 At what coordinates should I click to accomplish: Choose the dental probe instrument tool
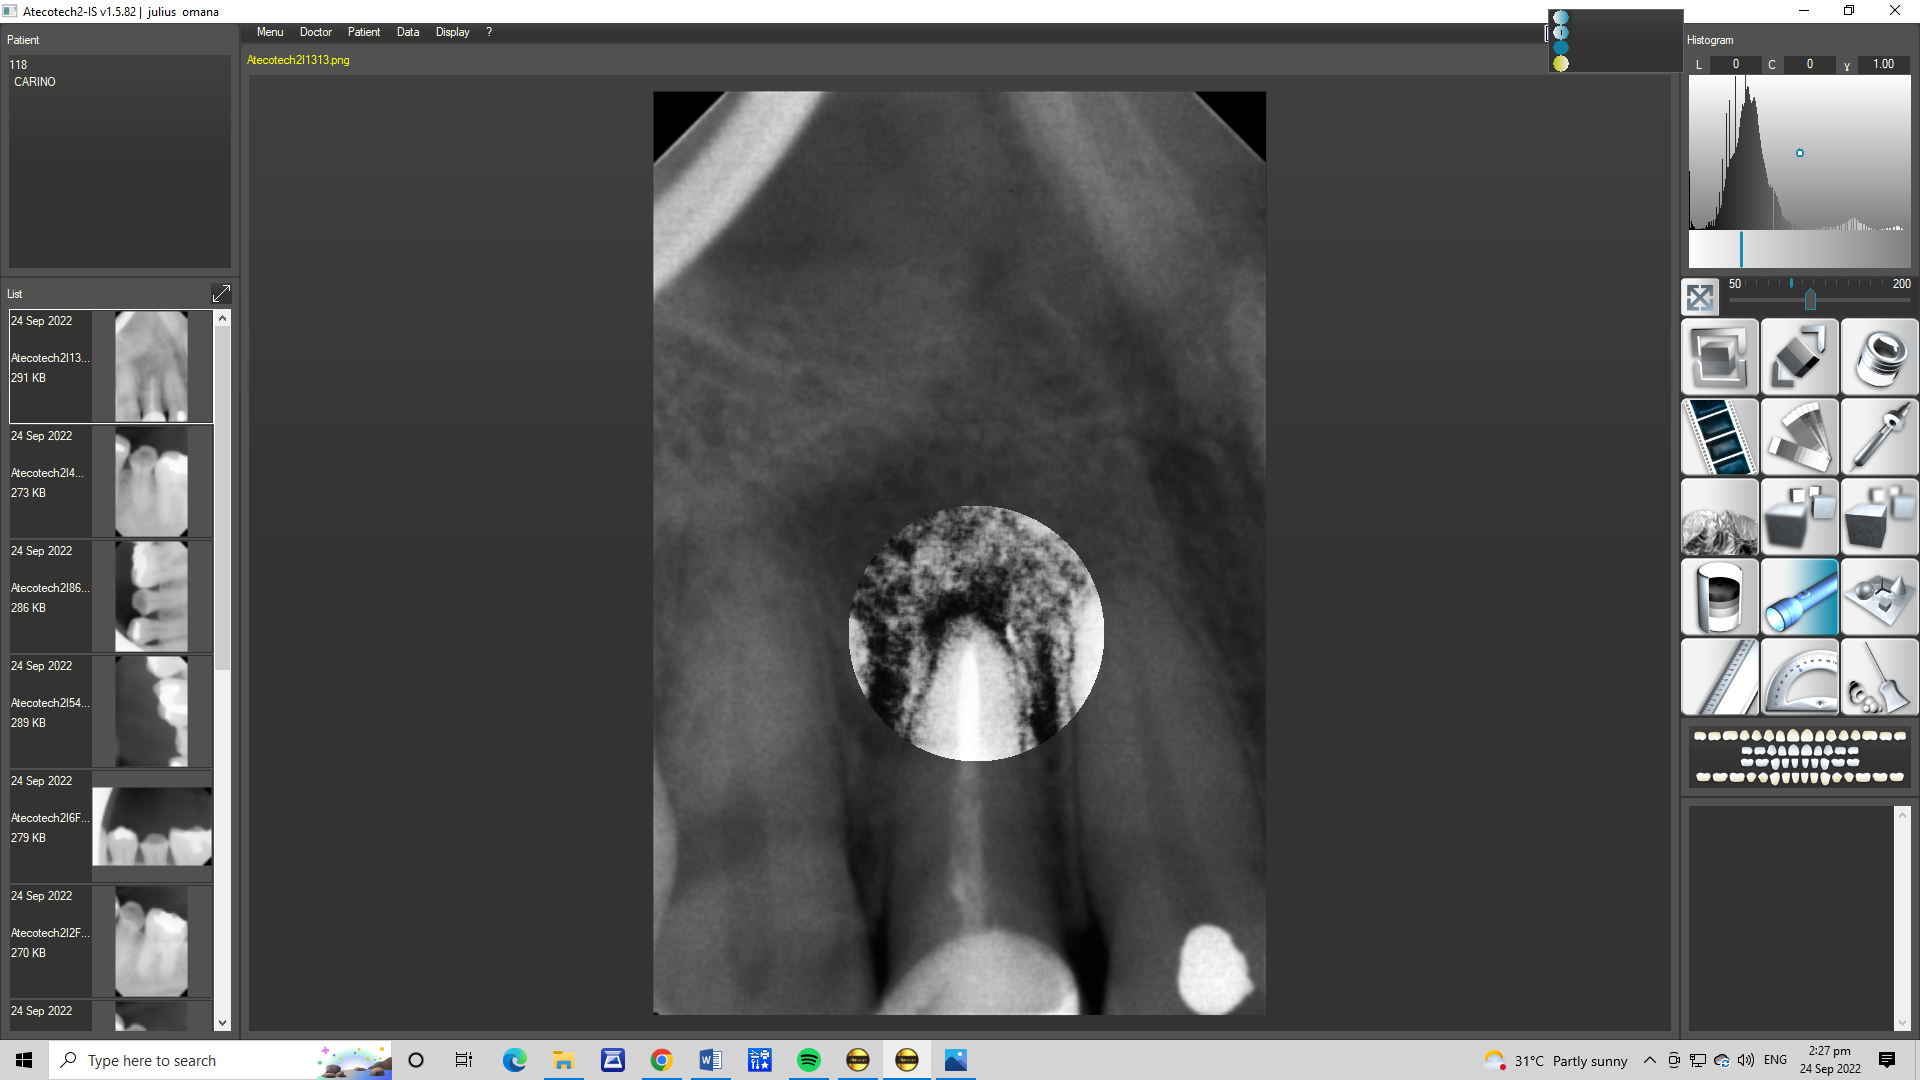coord(1879,437)
